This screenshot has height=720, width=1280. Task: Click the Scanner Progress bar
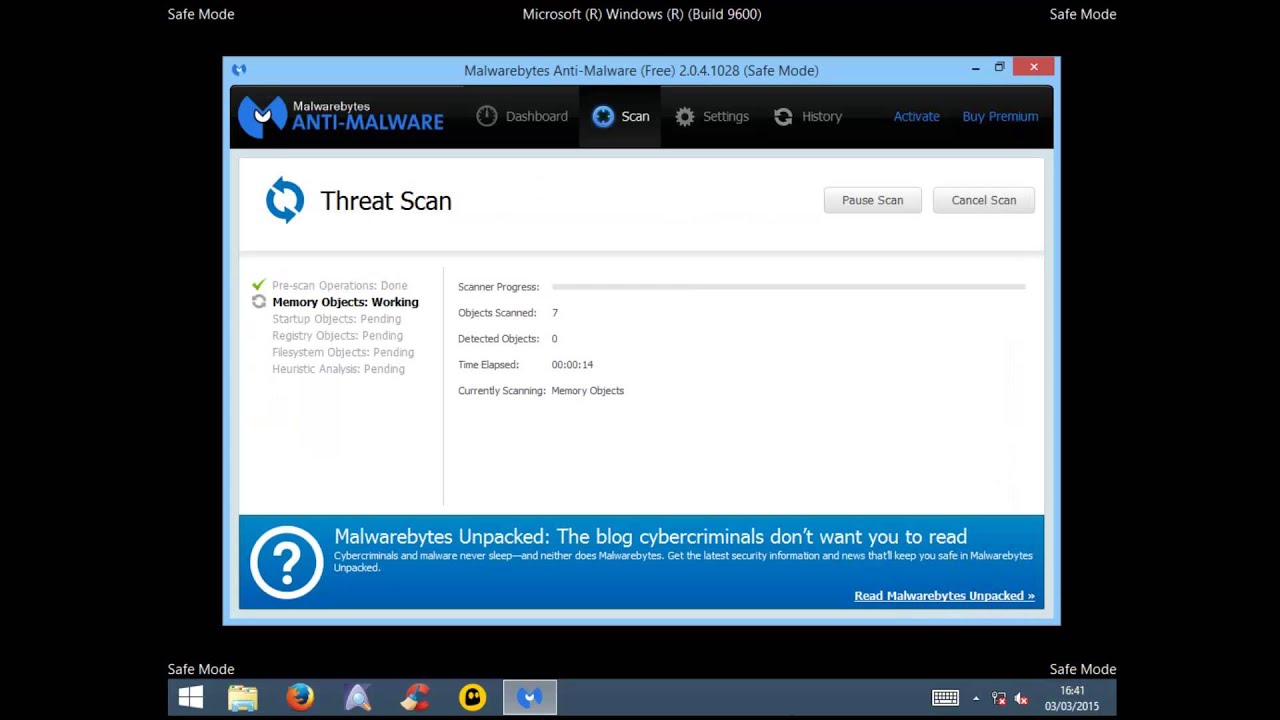(x=789, y=287)
